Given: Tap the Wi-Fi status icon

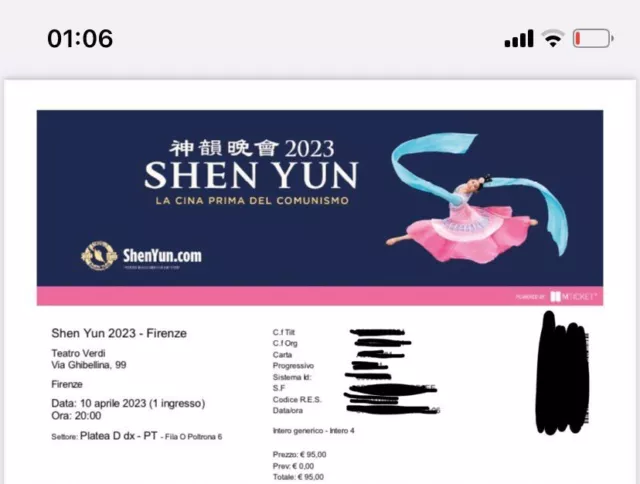Looking at the screenshot, I should (553, 38).
